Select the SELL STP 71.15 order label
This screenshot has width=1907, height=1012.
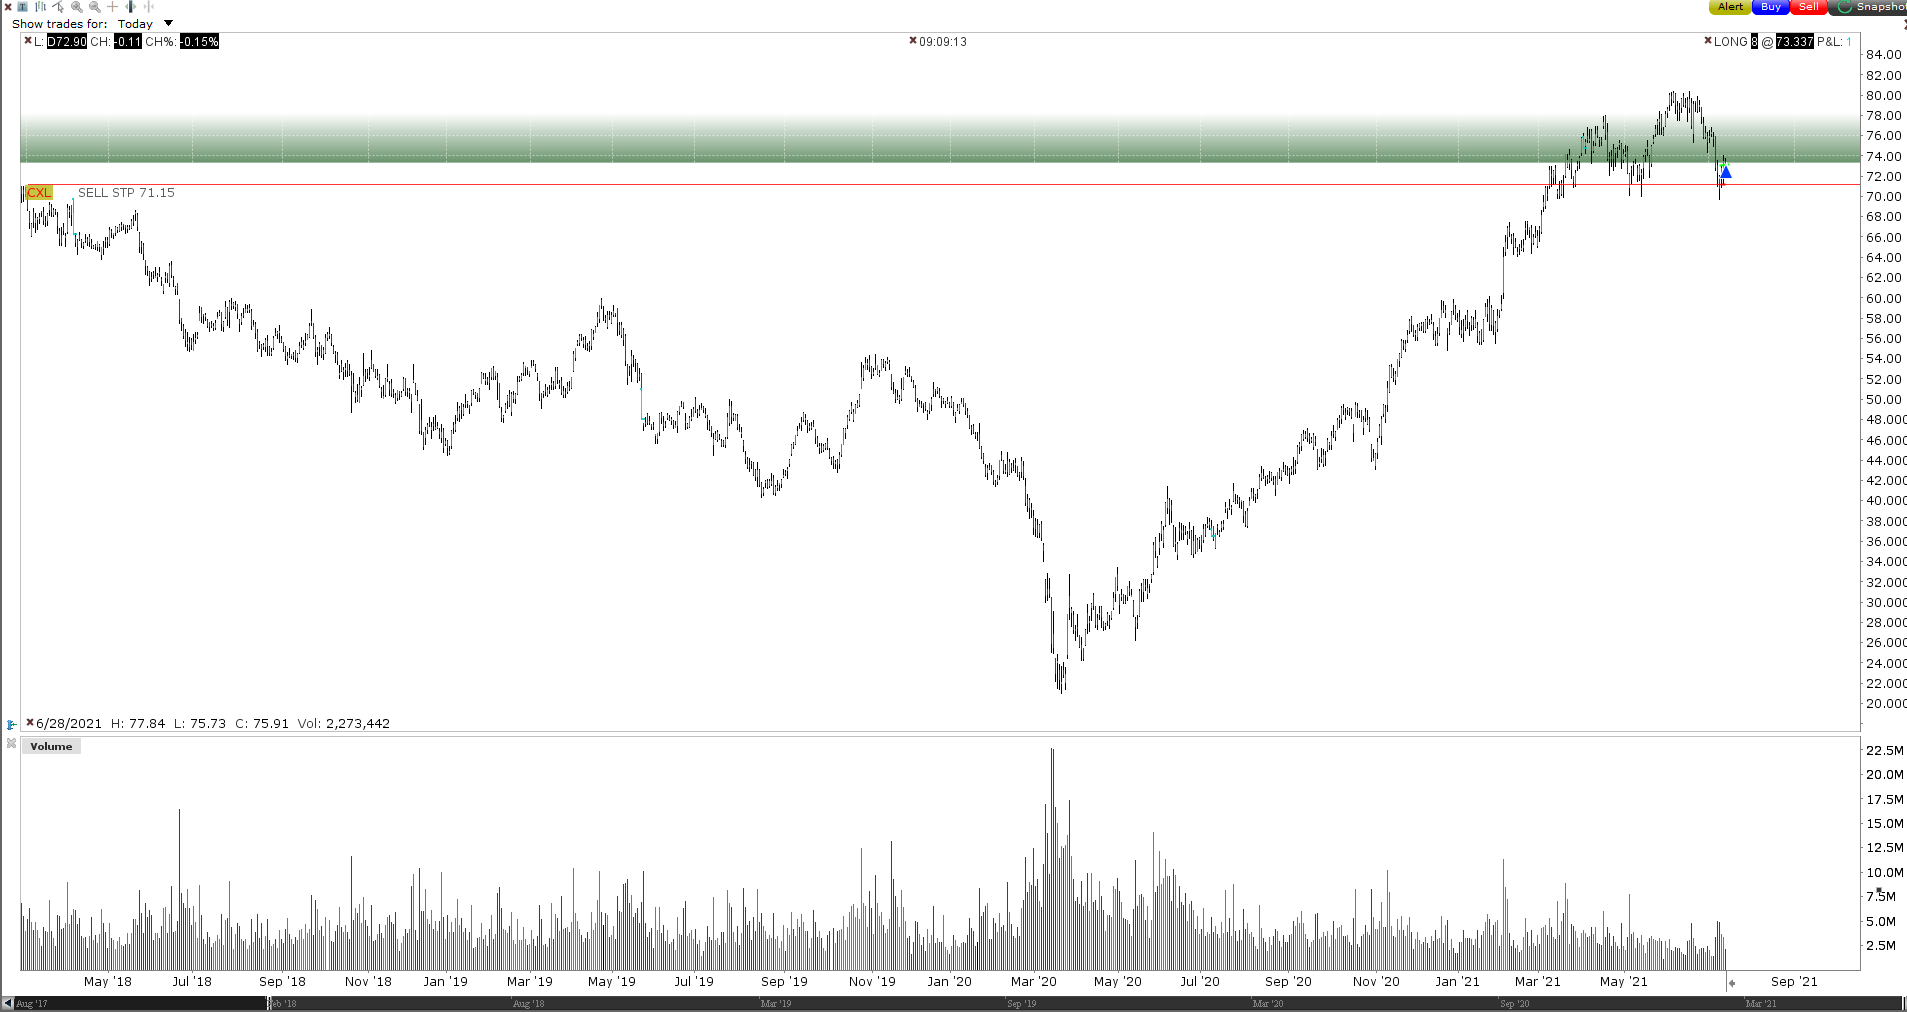pyautogui.click(x=126, y=192)
